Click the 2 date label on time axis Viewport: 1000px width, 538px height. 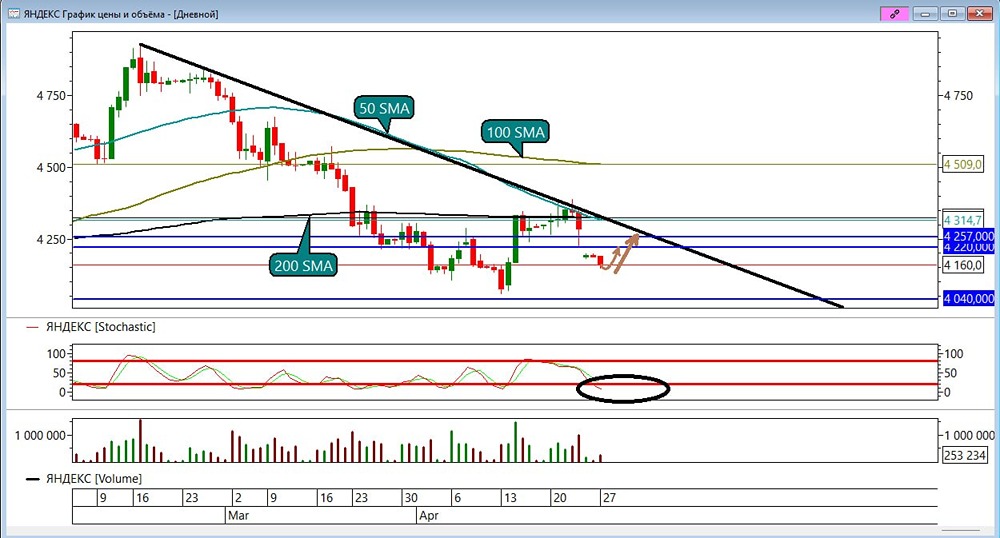point(238,498)
